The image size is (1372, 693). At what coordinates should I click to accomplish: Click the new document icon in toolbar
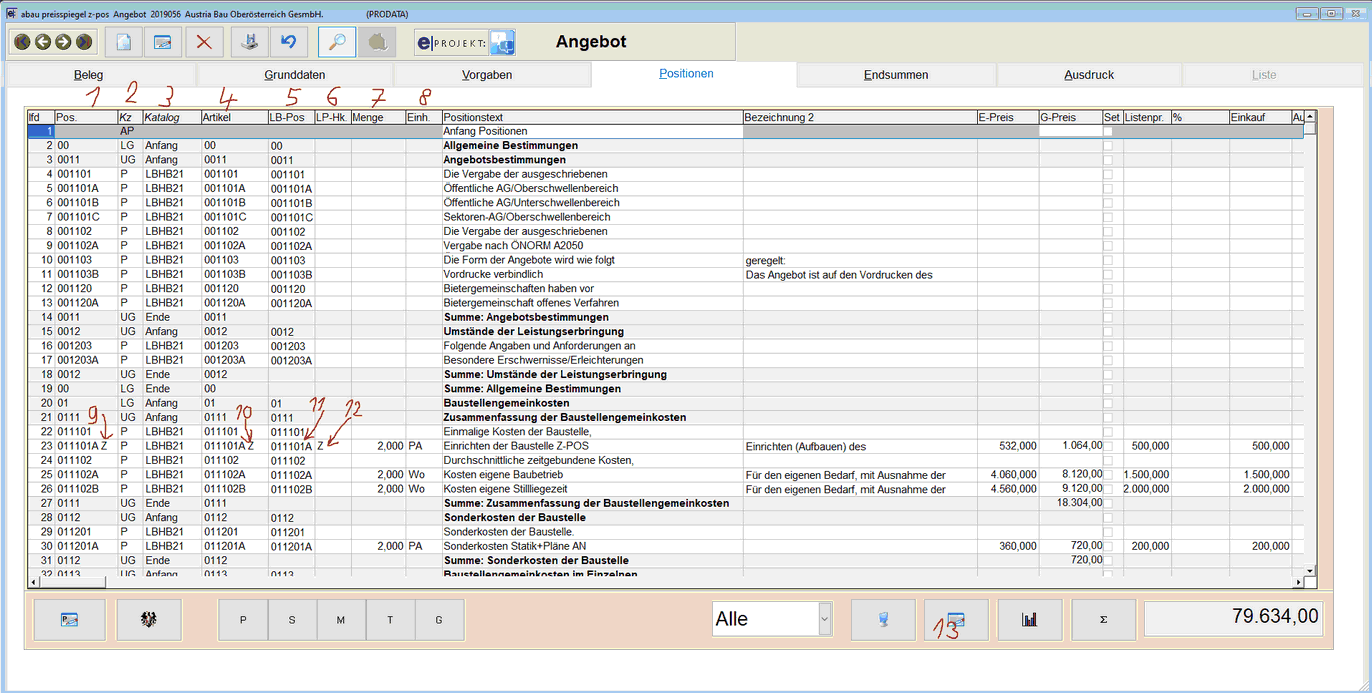tap(124, 42)
